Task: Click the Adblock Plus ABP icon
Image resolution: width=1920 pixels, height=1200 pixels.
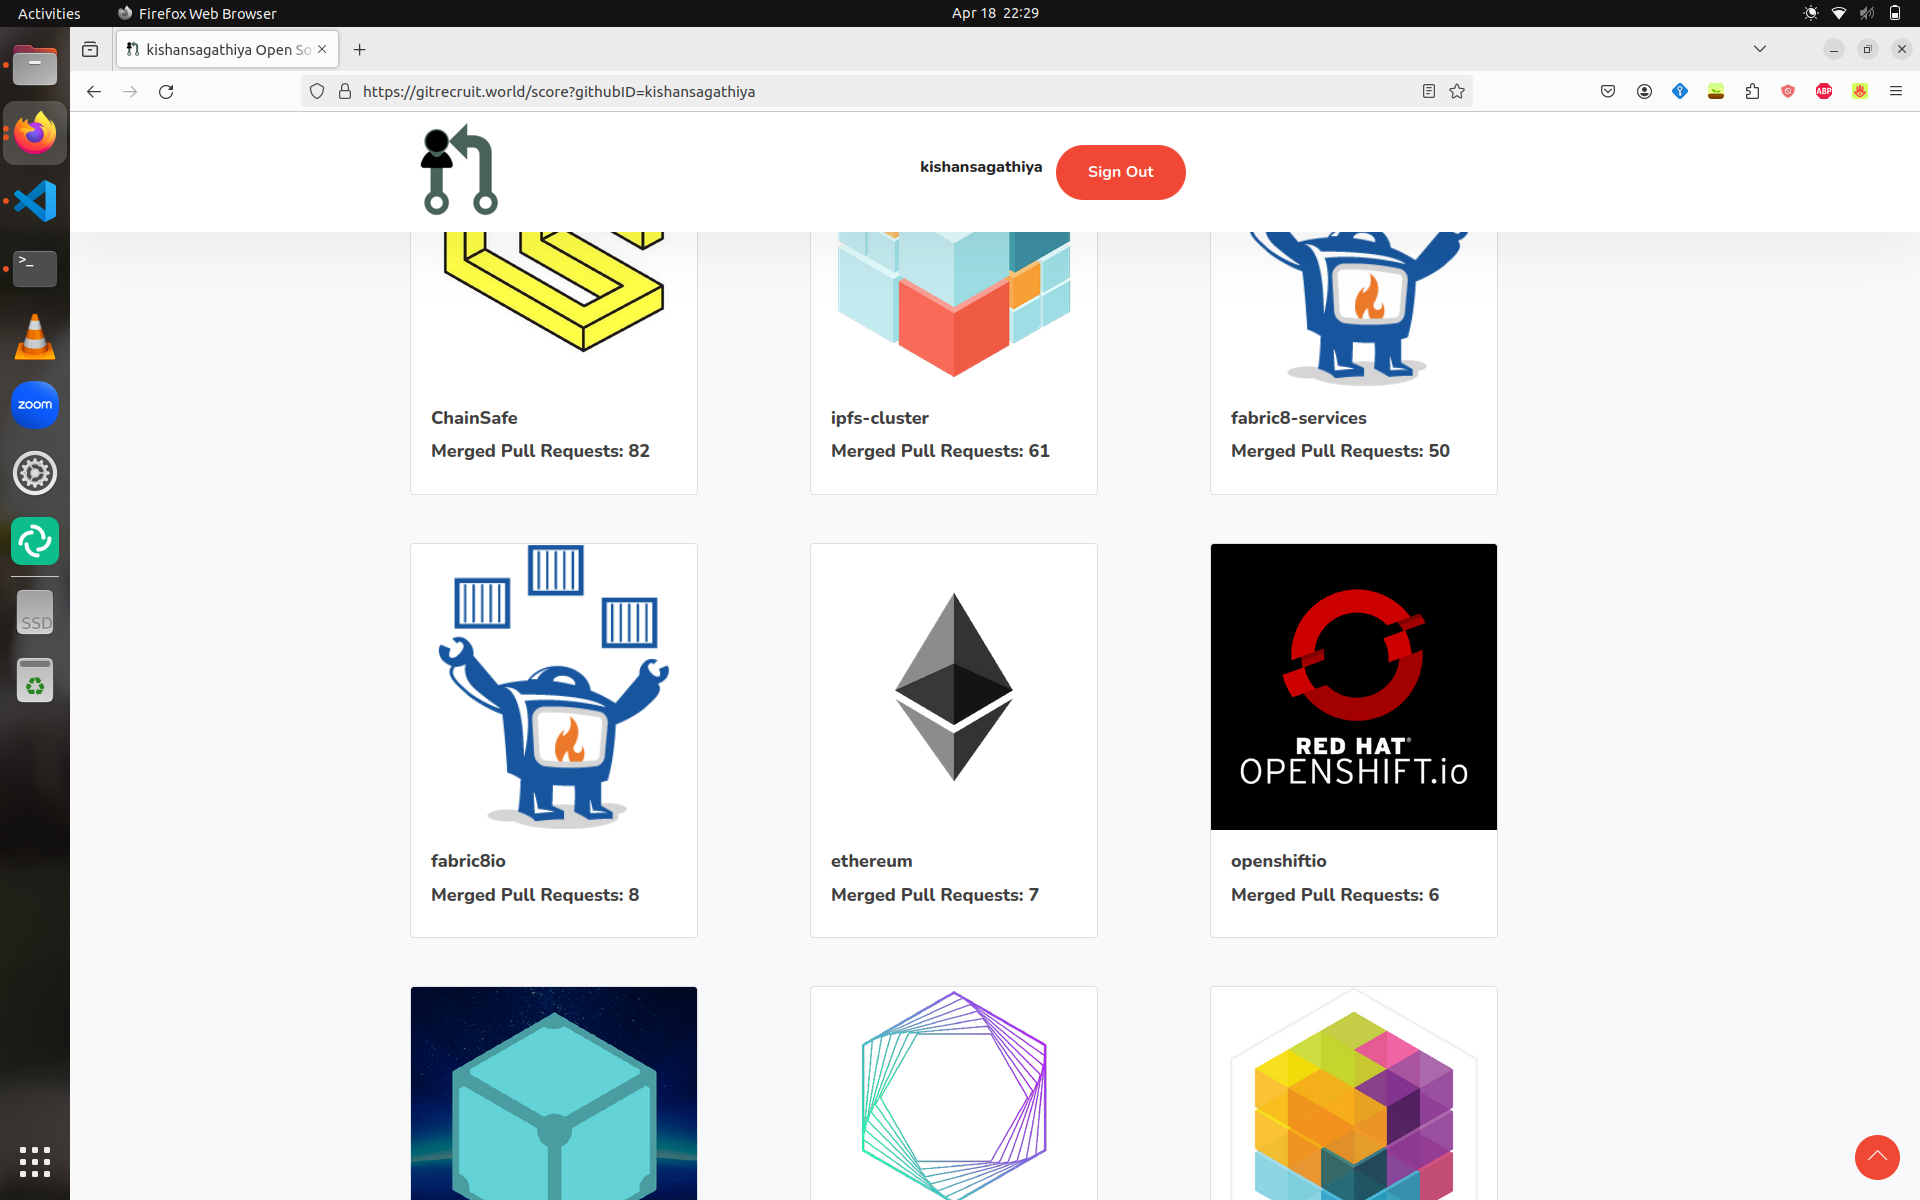Action: (1824, 91)
